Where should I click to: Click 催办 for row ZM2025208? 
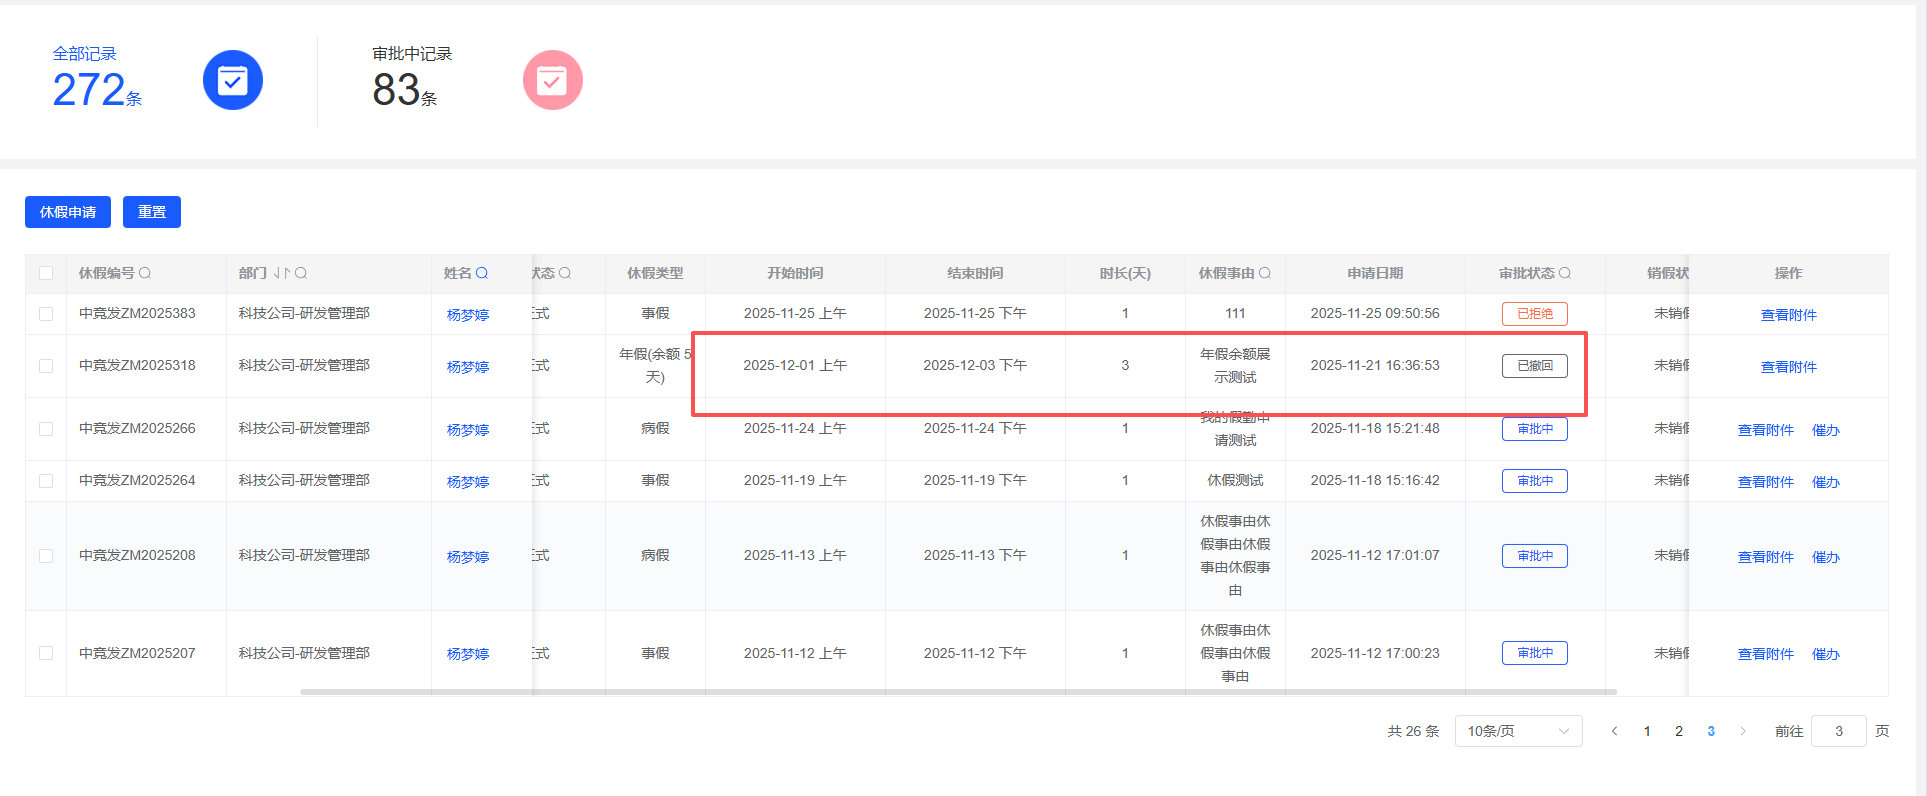click(1825, 557)
